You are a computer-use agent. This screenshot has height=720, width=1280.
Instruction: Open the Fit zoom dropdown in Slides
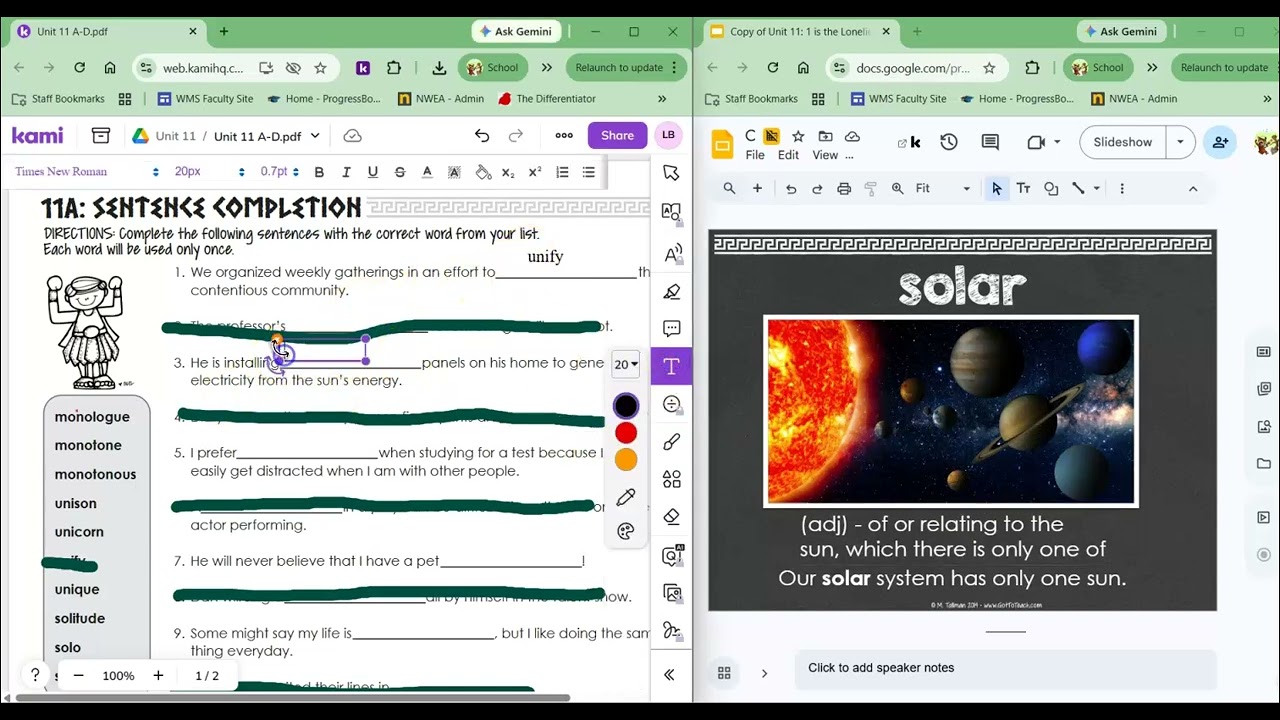942,188
